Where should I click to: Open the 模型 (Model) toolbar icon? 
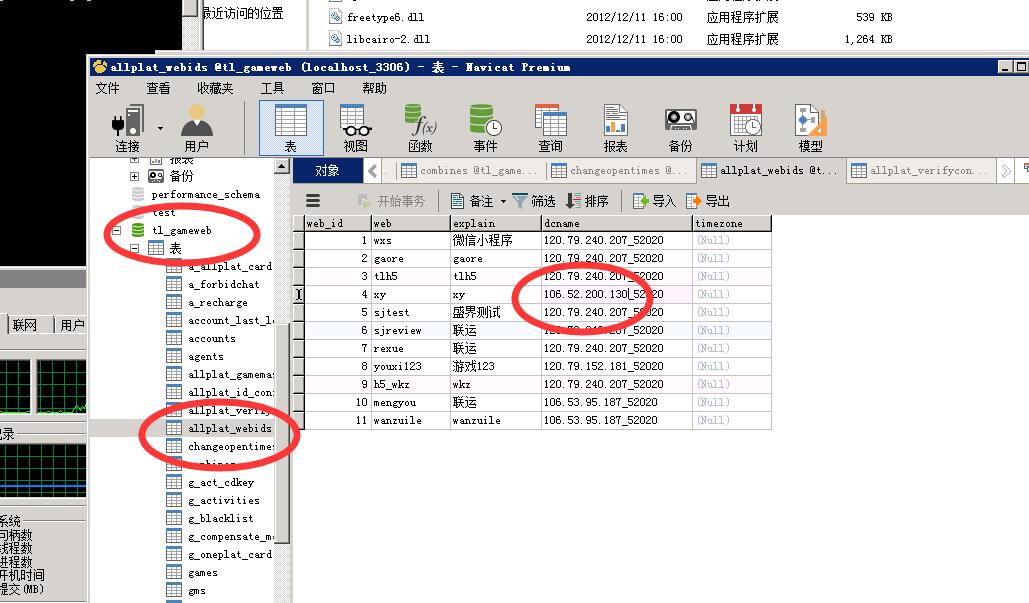[810, 128]
